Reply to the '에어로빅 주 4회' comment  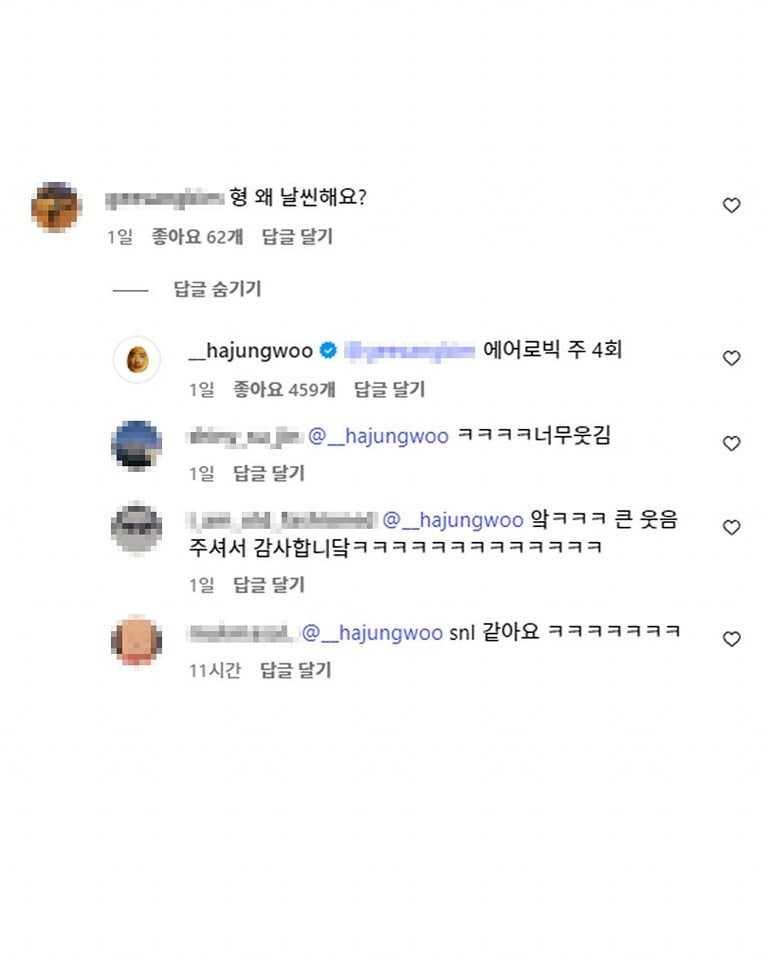coord(390,389)
